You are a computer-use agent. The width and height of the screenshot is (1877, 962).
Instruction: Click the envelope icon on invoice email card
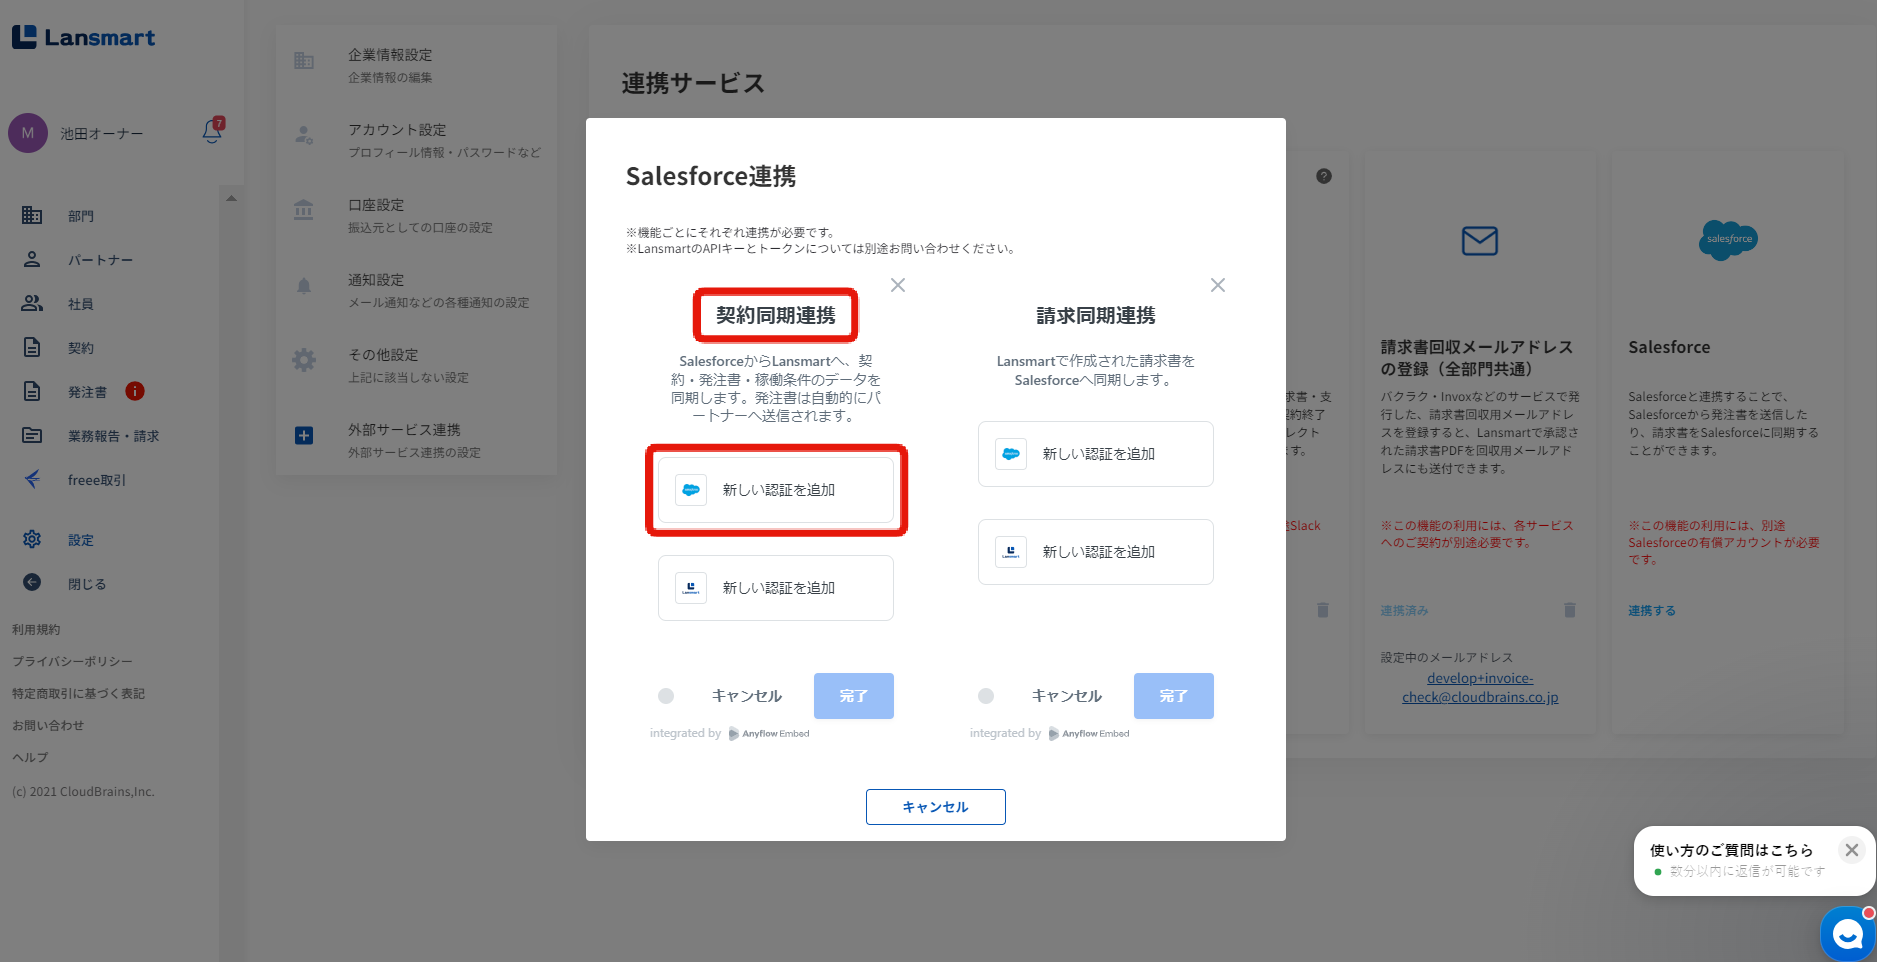[x=1480, y=241]
